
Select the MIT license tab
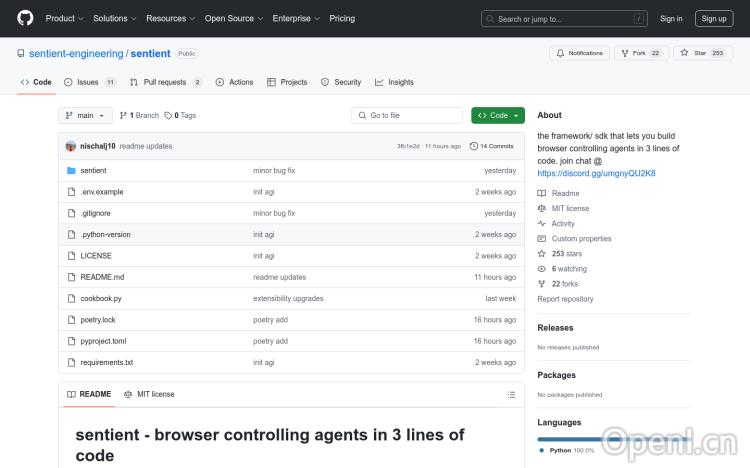point(149,394)
